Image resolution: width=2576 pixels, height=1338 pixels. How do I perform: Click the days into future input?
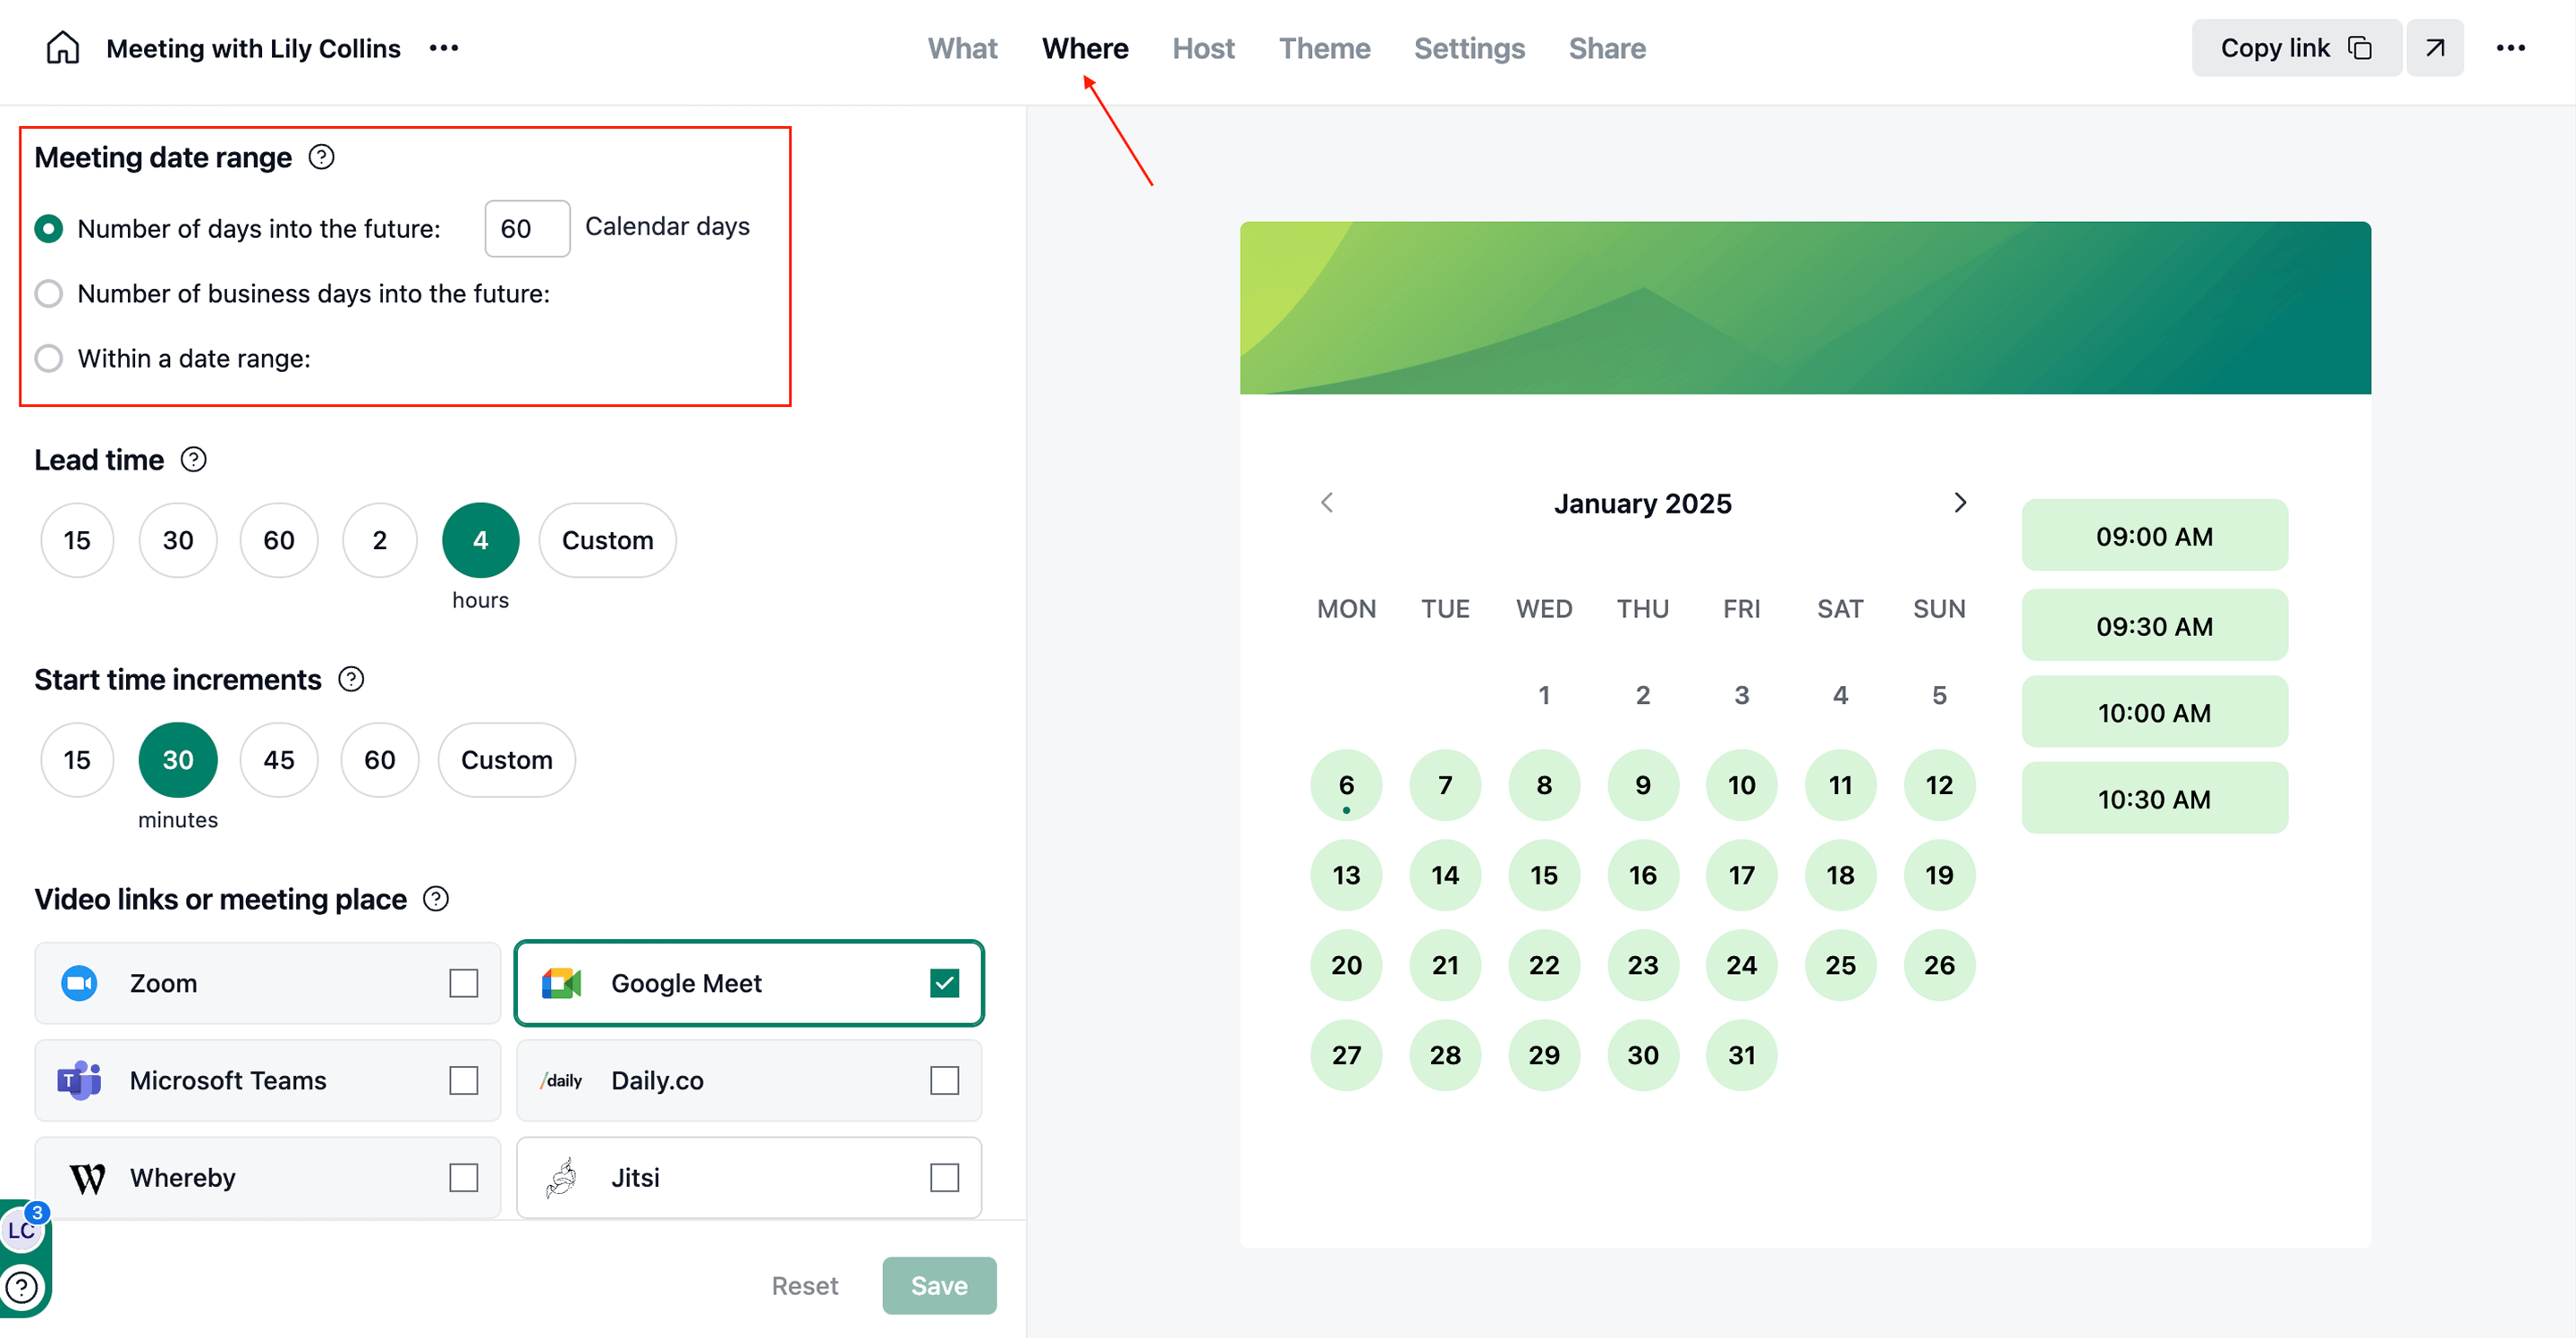(x=527, y=229)
